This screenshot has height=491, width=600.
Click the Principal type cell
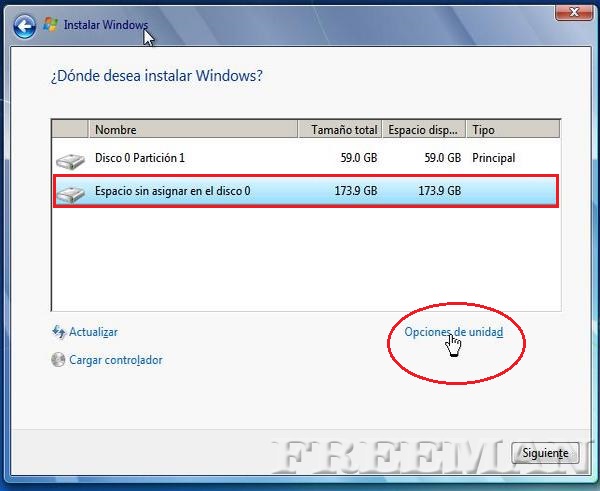(x=494, y=158)
